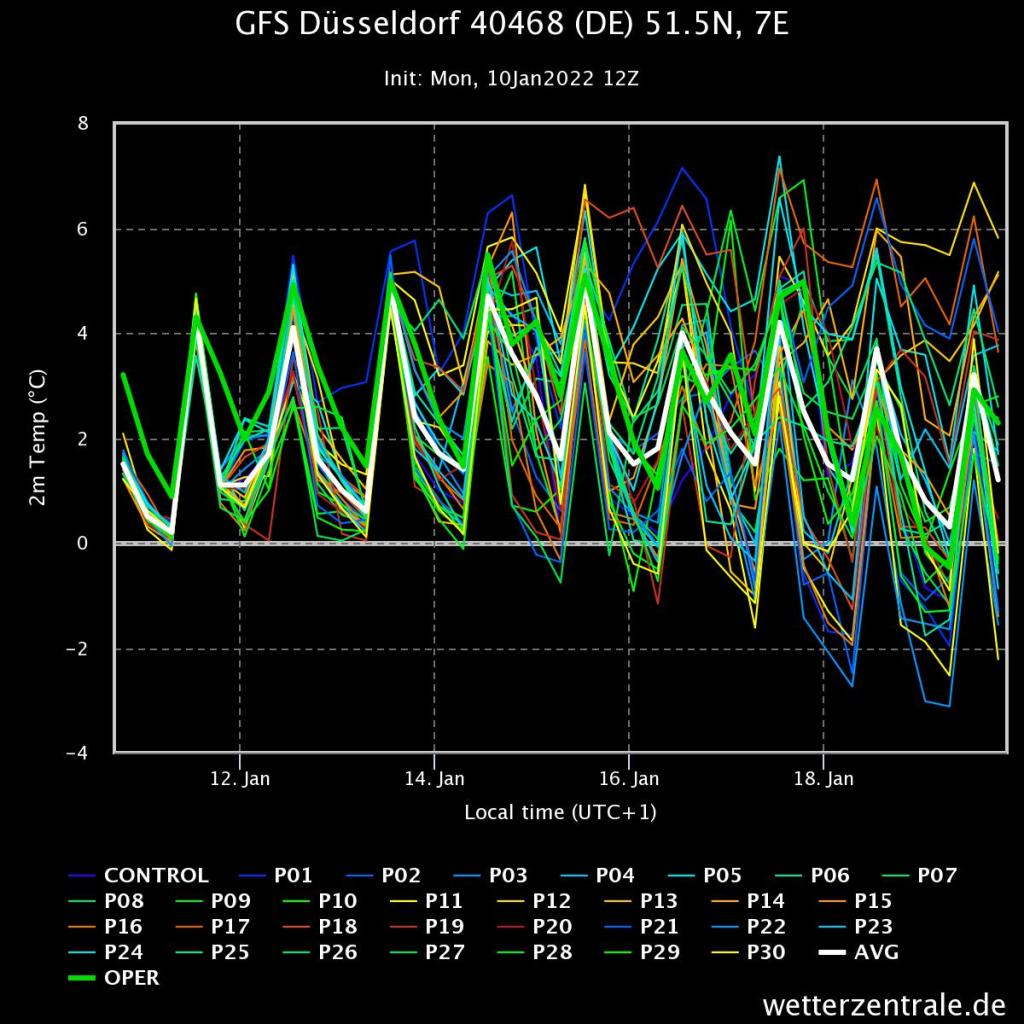Image resolution: width=1024 pixels, height=1024 pixels.
Task: Select the P15 legend entry
Action: (872, 902)
